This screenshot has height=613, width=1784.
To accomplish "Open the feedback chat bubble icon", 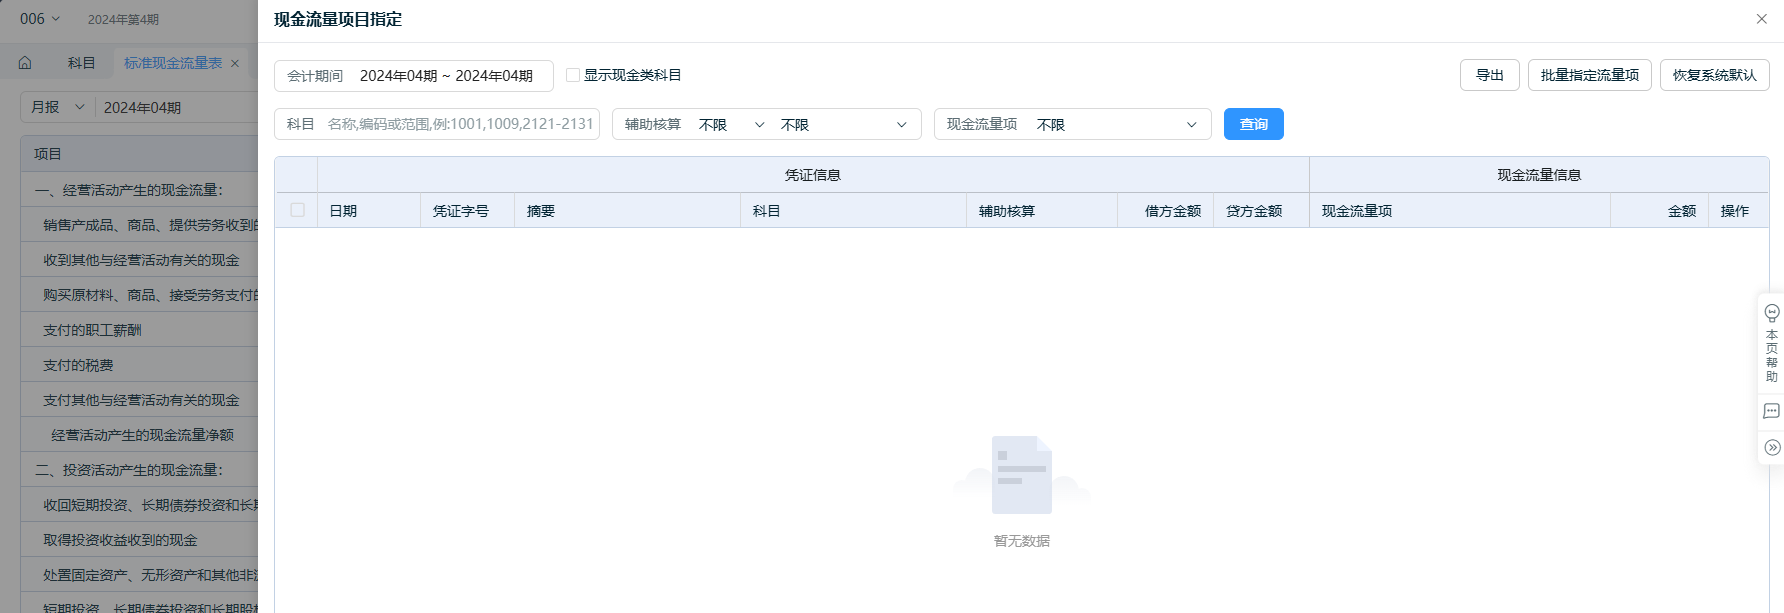I will coord(1771,411).
